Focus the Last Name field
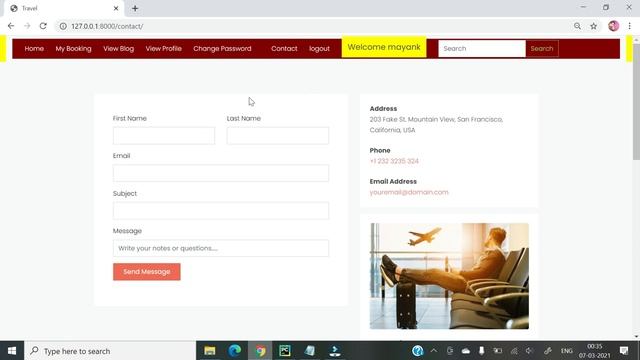640x360 pixels. click(278, 136)
